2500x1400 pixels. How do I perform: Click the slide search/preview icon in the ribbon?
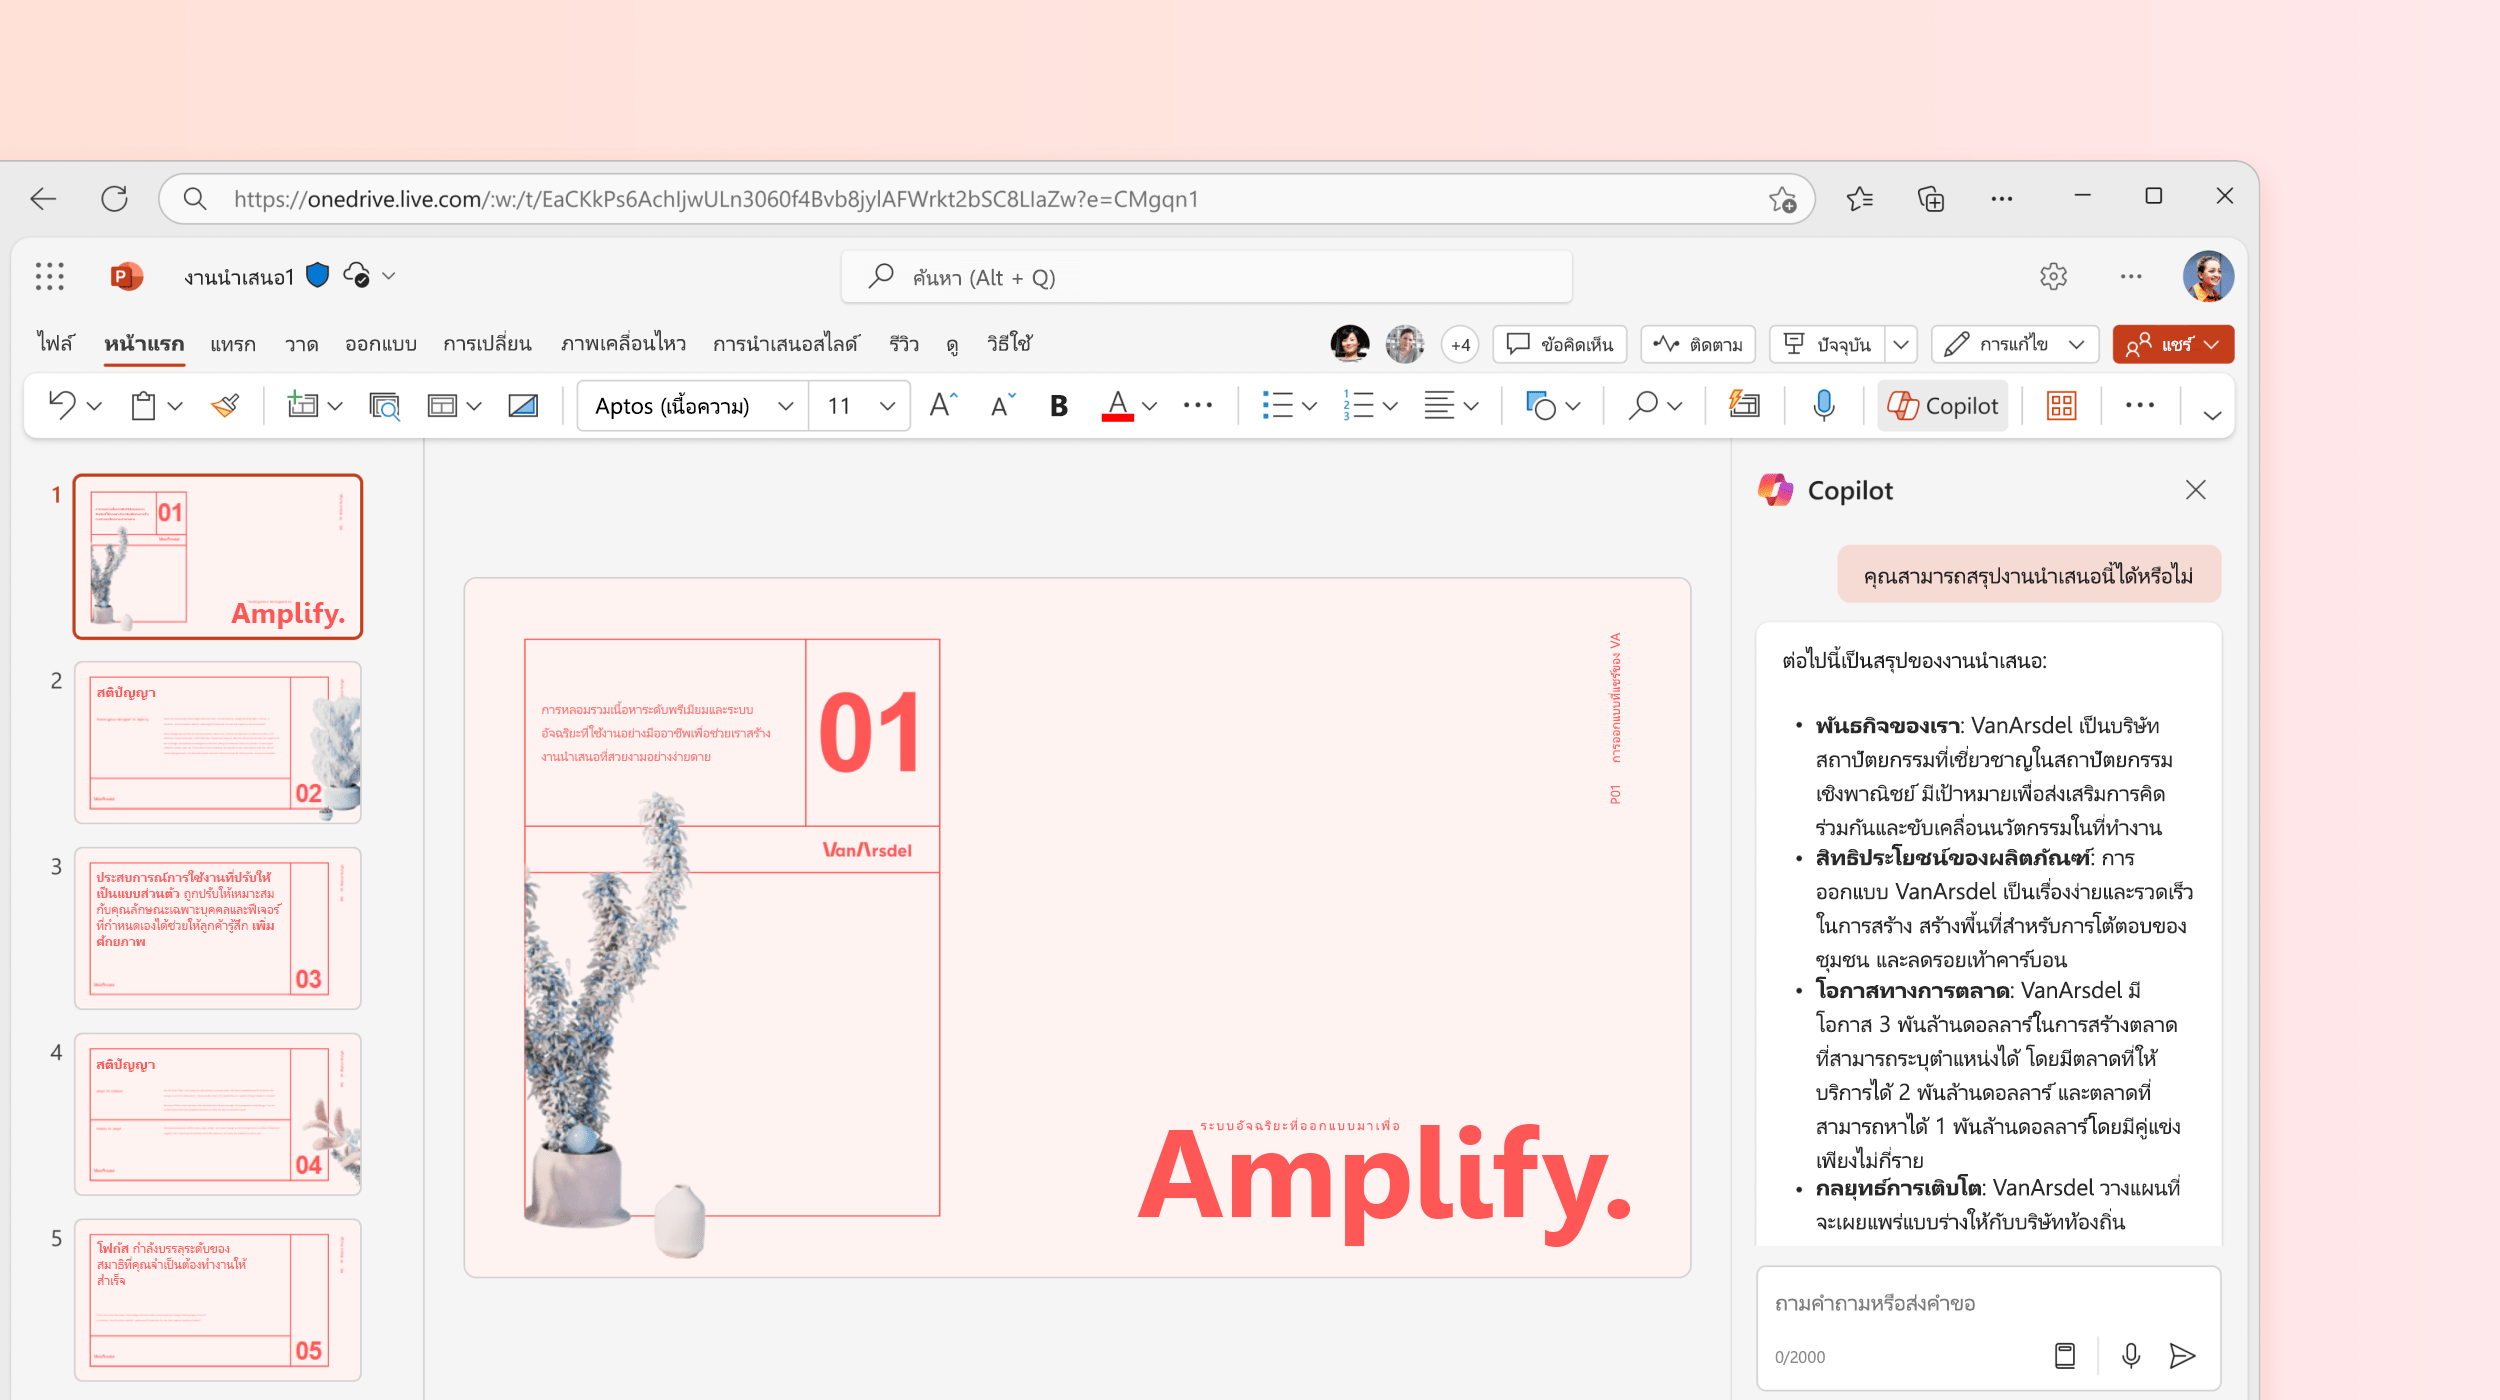(384, 405)
